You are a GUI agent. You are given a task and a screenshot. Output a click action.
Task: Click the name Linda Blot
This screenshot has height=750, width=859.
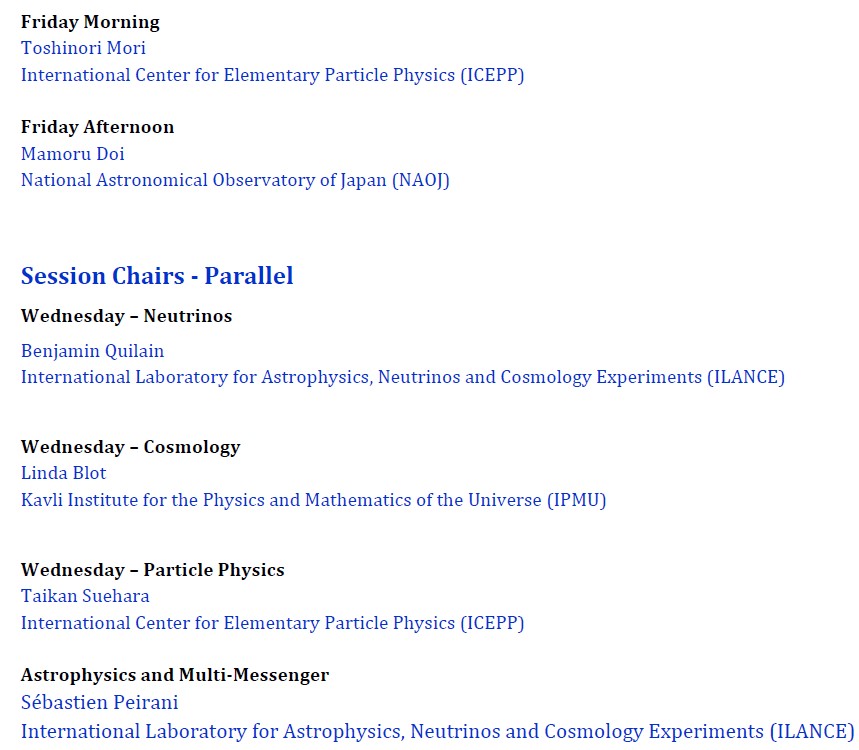pyautogui.click(x=63, y=473)
